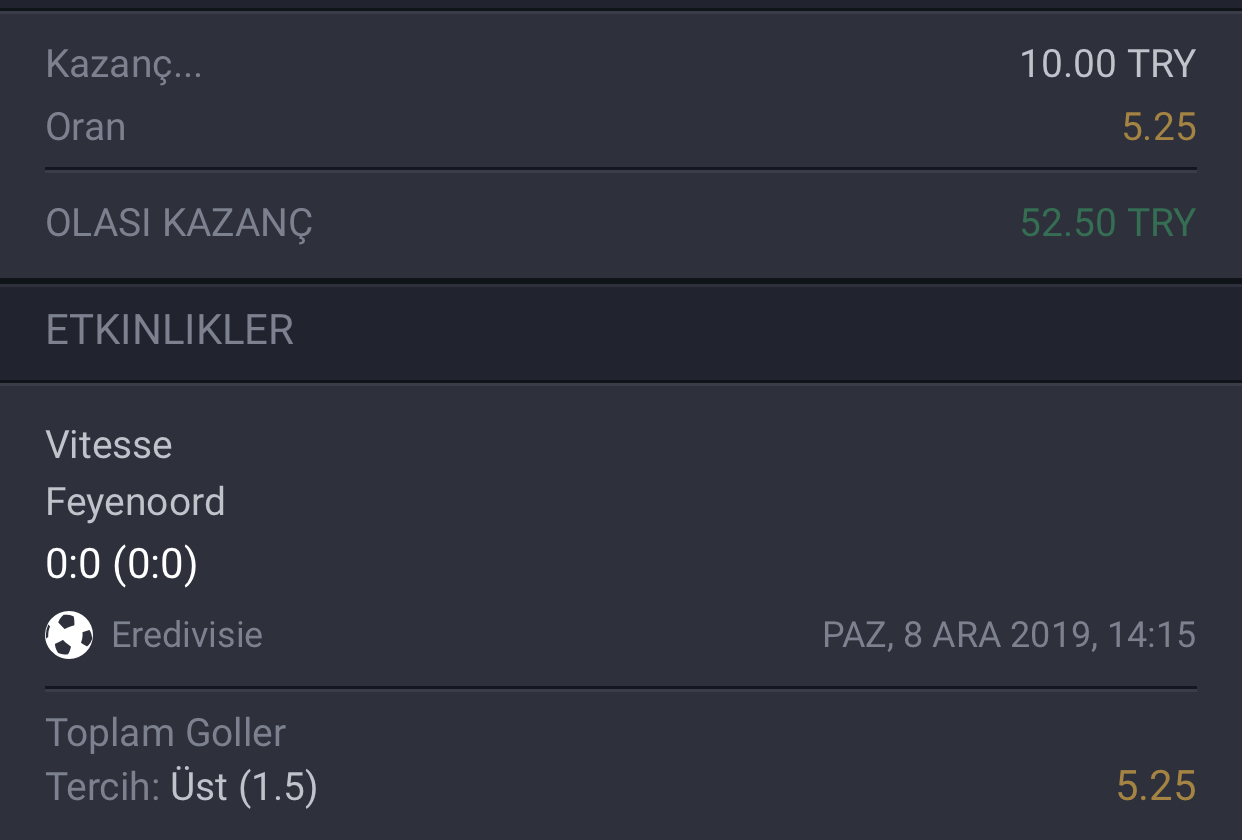Click the ETKINLIKLER section header

[x=170, y=331]
